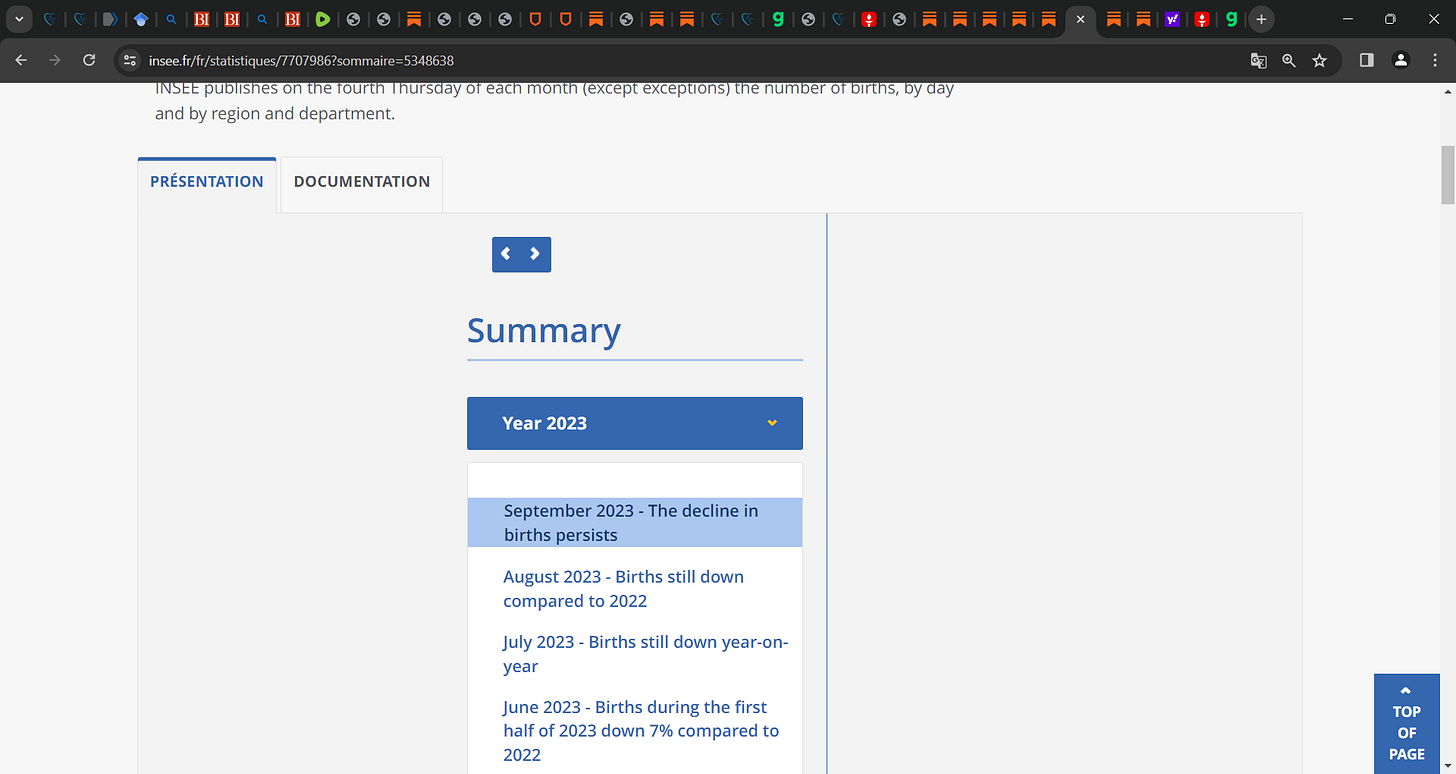Open Chrome's three-dot menu
This screenshot has height=774, width=1456.
(x=1435, y=60)
